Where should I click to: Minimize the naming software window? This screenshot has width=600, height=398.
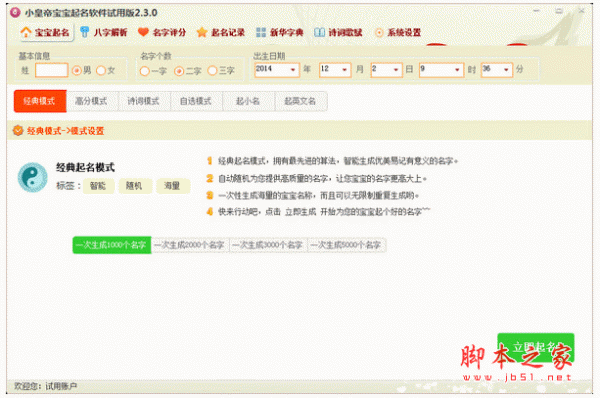point(536,11)
